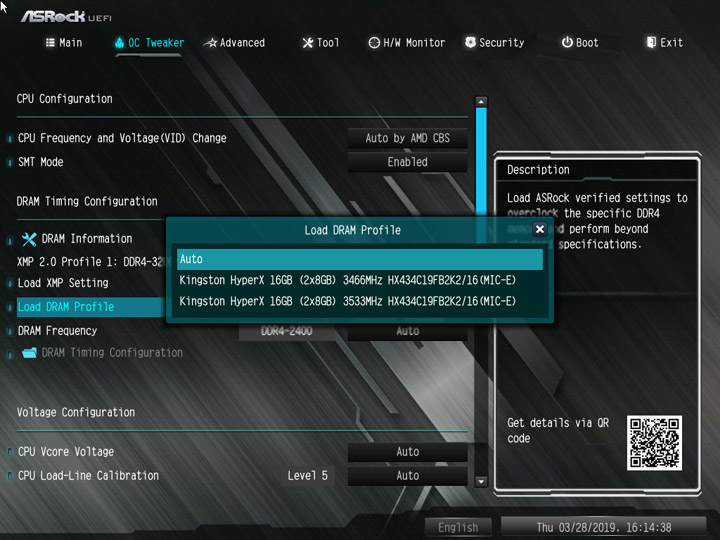720x540 pixels.
Task: Select CPU Frequency and Voltage(VID) Change row
Action: [x=122, y=138]
